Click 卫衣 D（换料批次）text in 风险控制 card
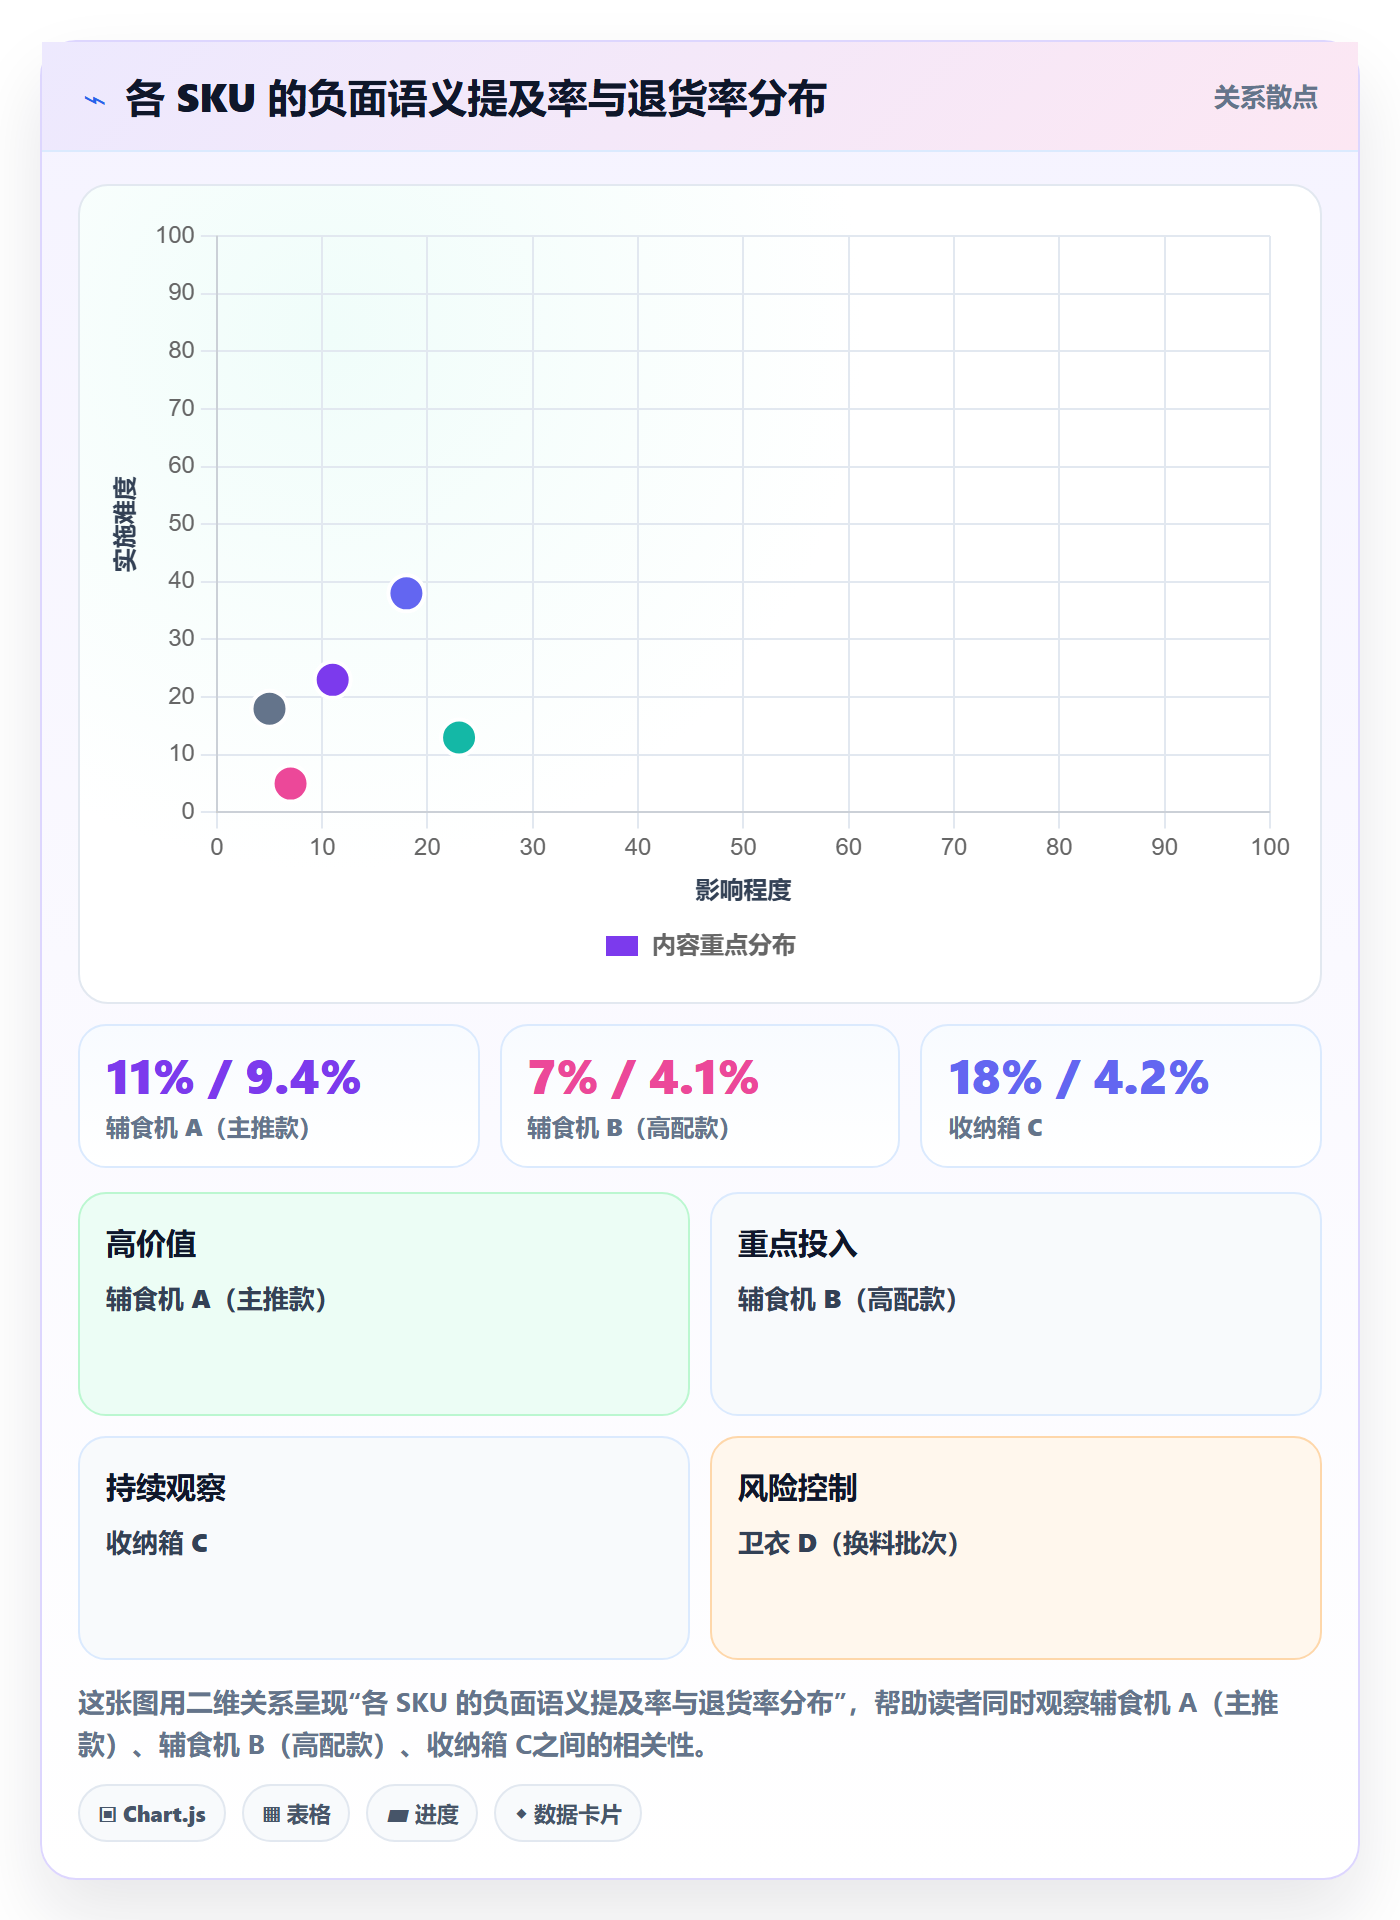Image resolution: width=1400 pixels, height=1920 pixels. [x=849, y=1543]
